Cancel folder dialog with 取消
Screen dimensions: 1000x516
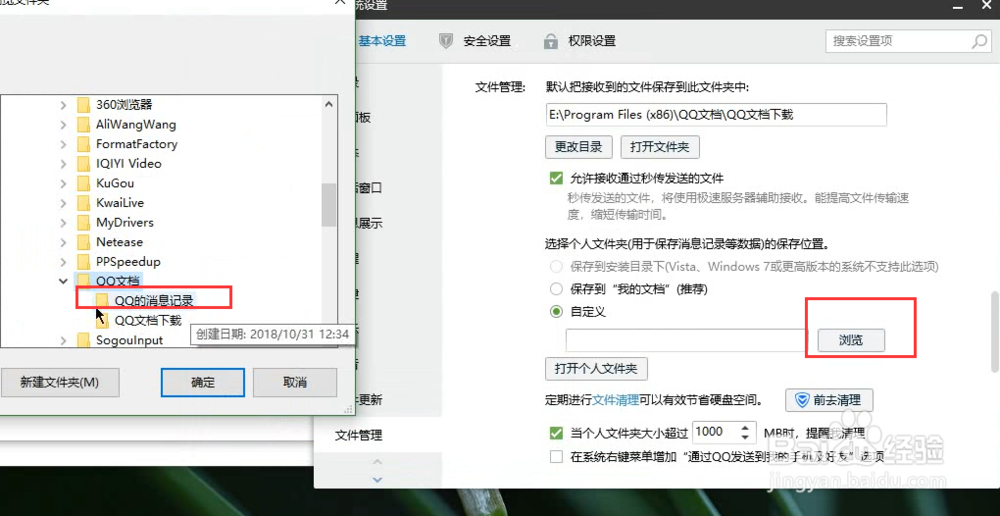pyautogui.click(x=295, y=383)
